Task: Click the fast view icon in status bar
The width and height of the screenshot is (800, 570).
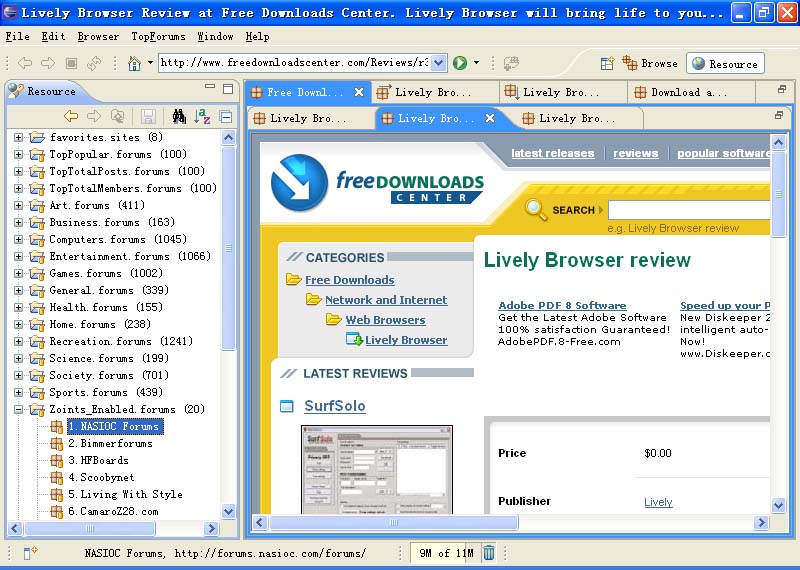Action: click(x=30, y=553)
